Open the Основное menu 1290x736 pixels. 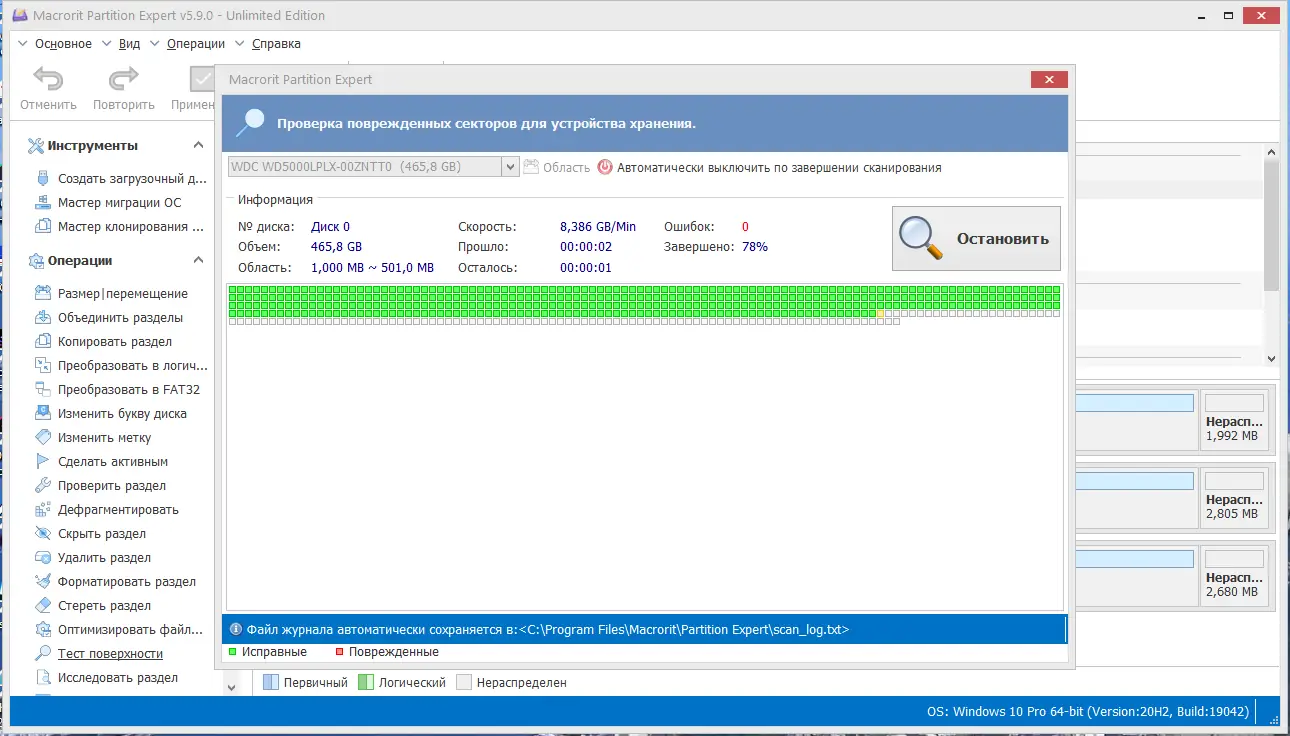63,44
